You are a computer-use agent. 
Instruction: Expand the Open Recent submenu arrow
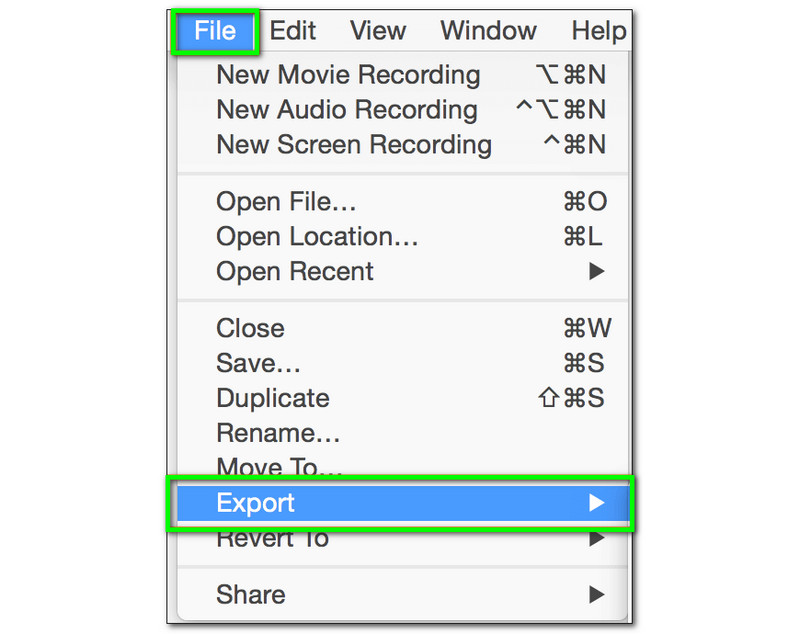pyautogui.click(x=597, y=271)
